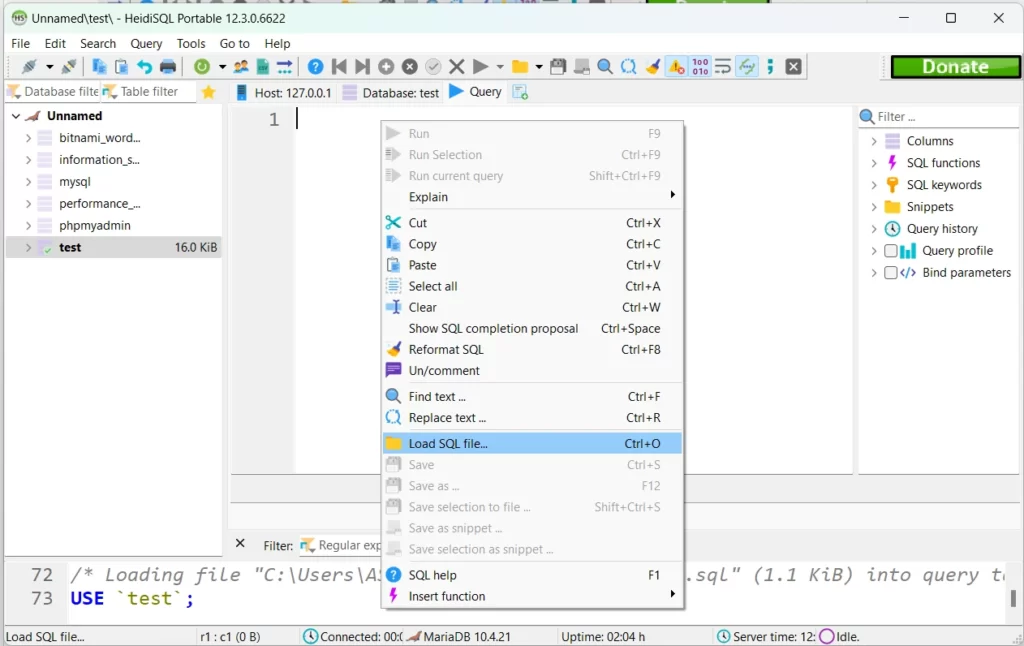Click the Help question mark icon
This screenshot has height=646, width=1024.
pos(315,66)
